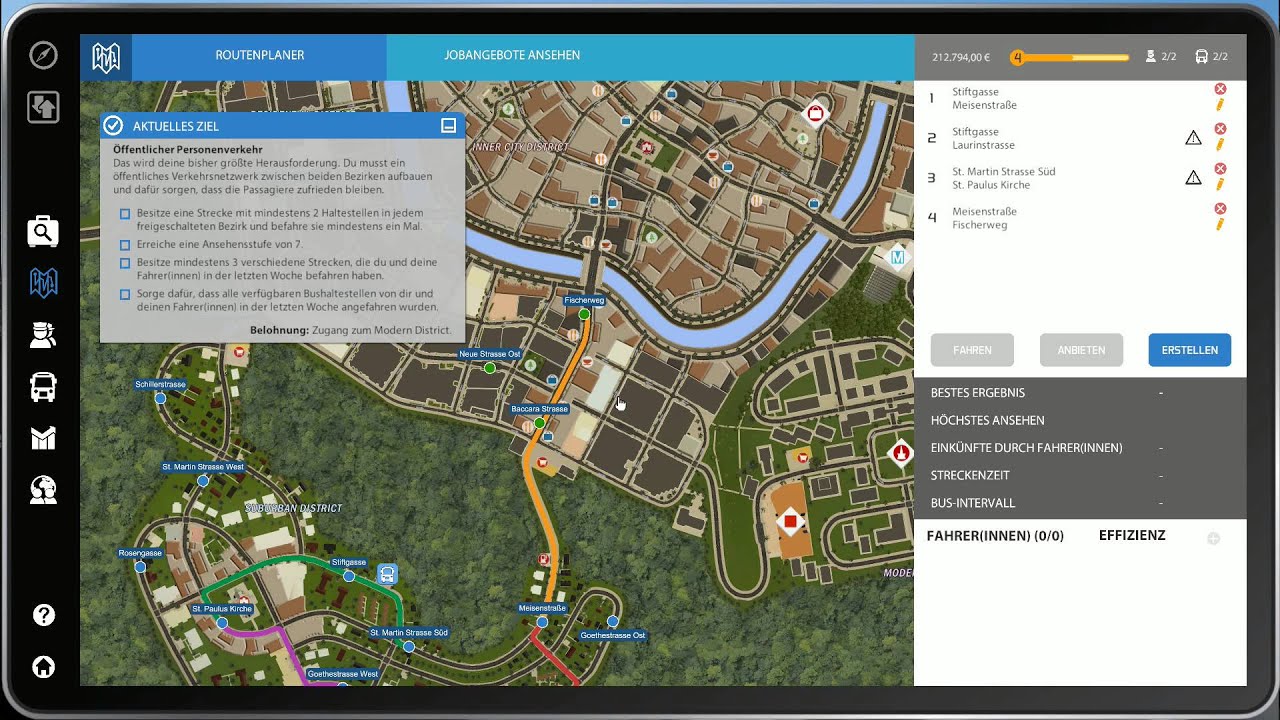The height and width of the screenshot is (720, 1280).
Task: Click the St. Martin Strasse West stop
Action: point(203,481)
